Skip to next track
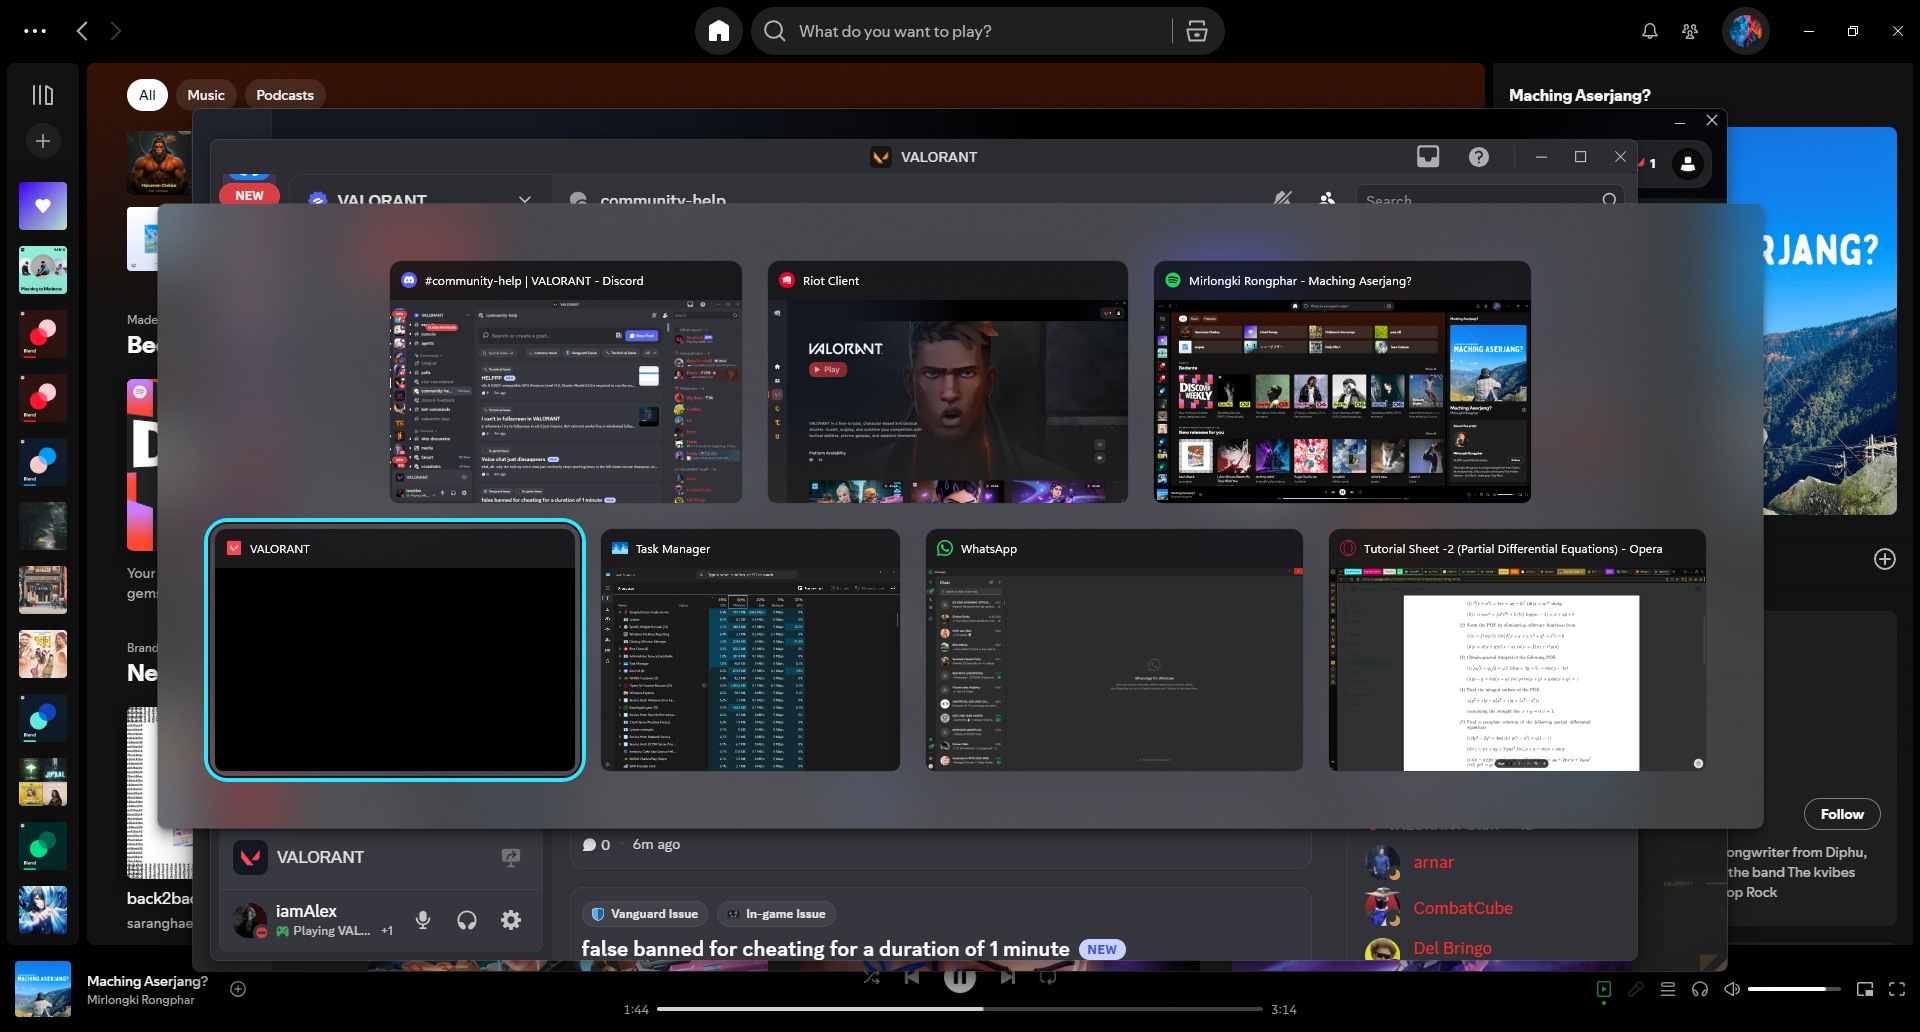 click(1008, 977)
